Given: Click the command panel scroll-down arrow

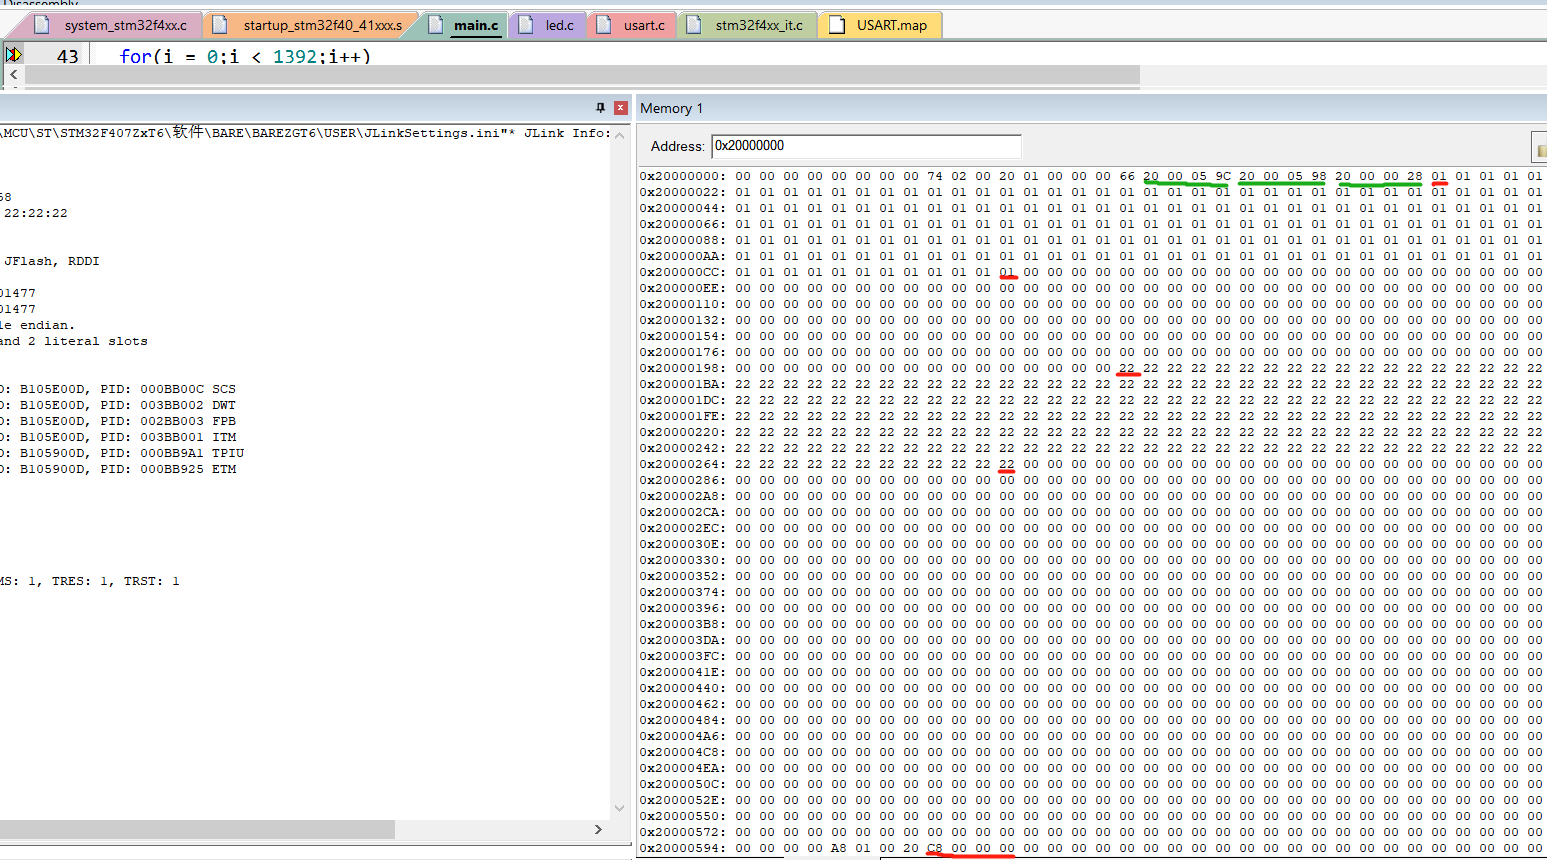Looking at the screenshot, I should 620,808.
